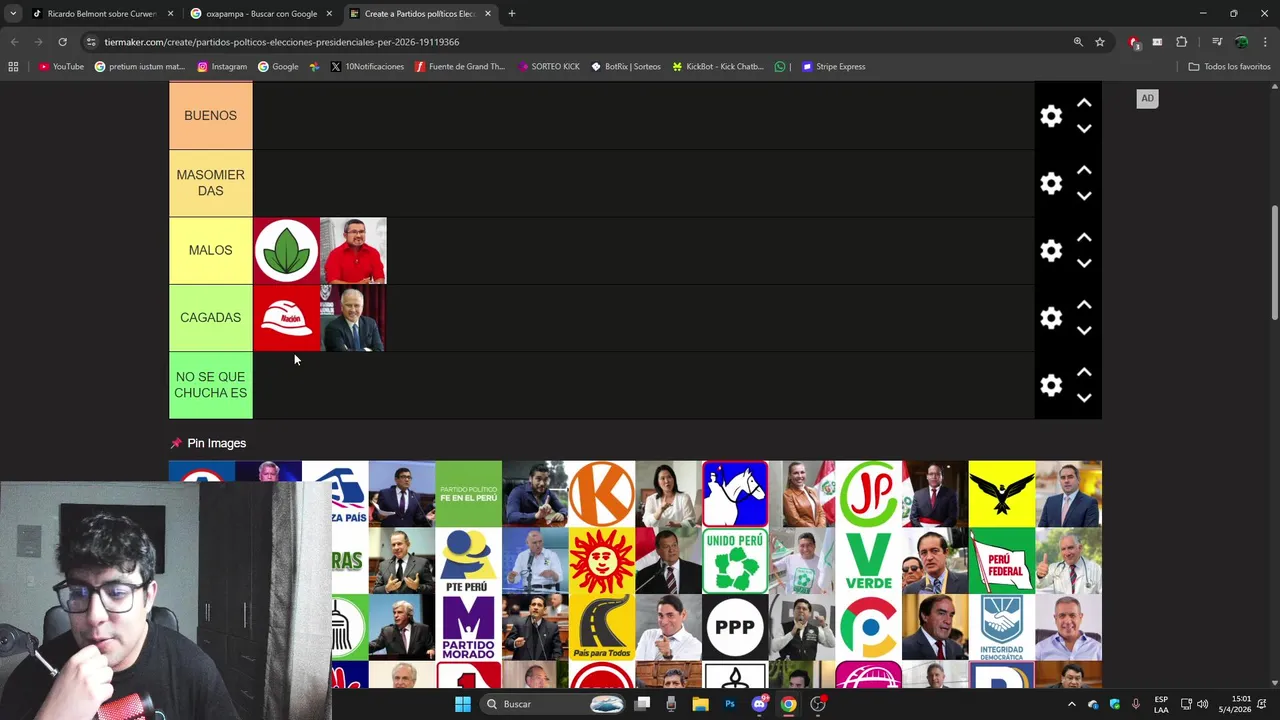
Task: Move BUENOS tier up with arrow
Action: [x=1084, y=103]
